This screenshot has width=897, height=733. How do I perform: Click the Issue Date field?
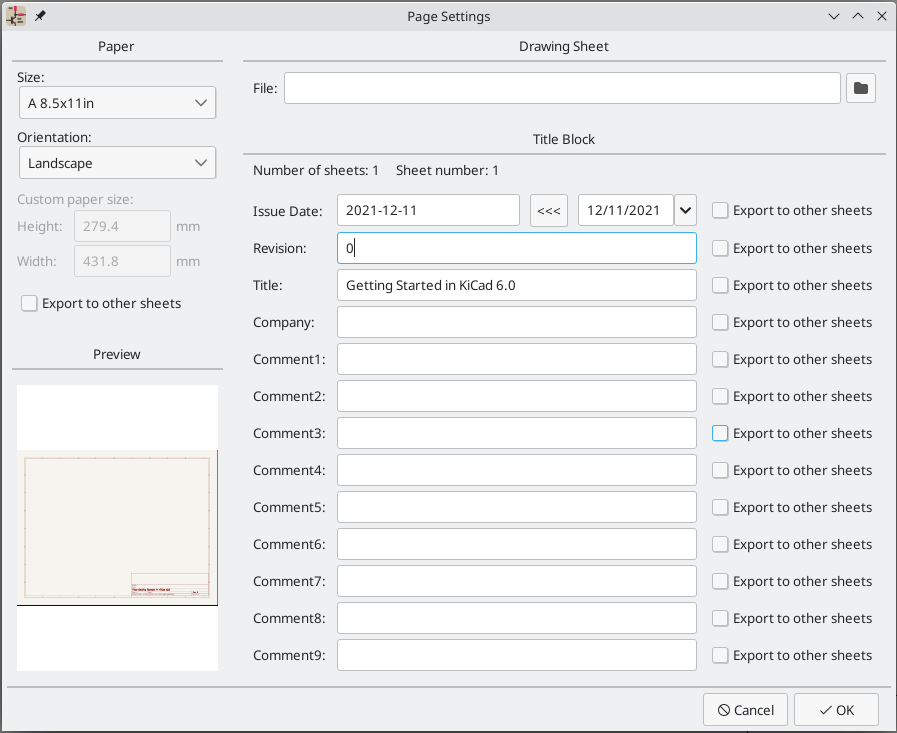point(428,210)
